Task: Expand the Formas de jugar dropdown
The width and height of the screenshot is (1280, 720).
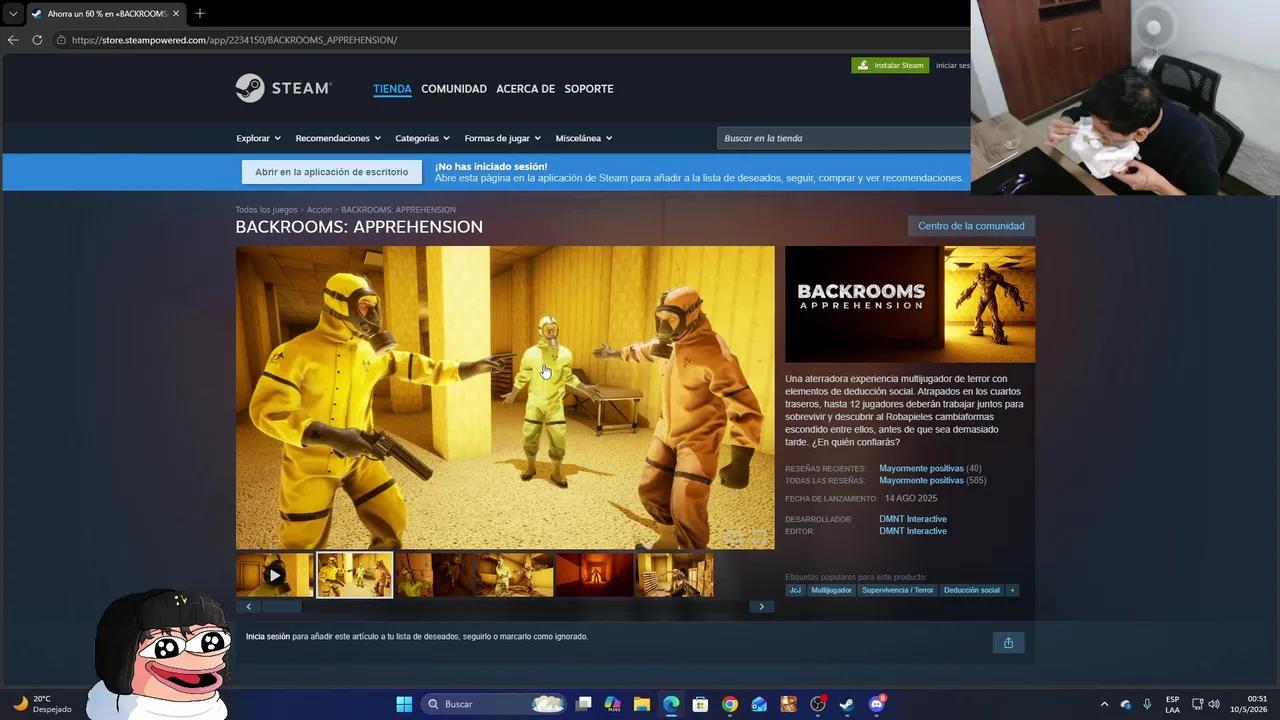Action: 502,138
